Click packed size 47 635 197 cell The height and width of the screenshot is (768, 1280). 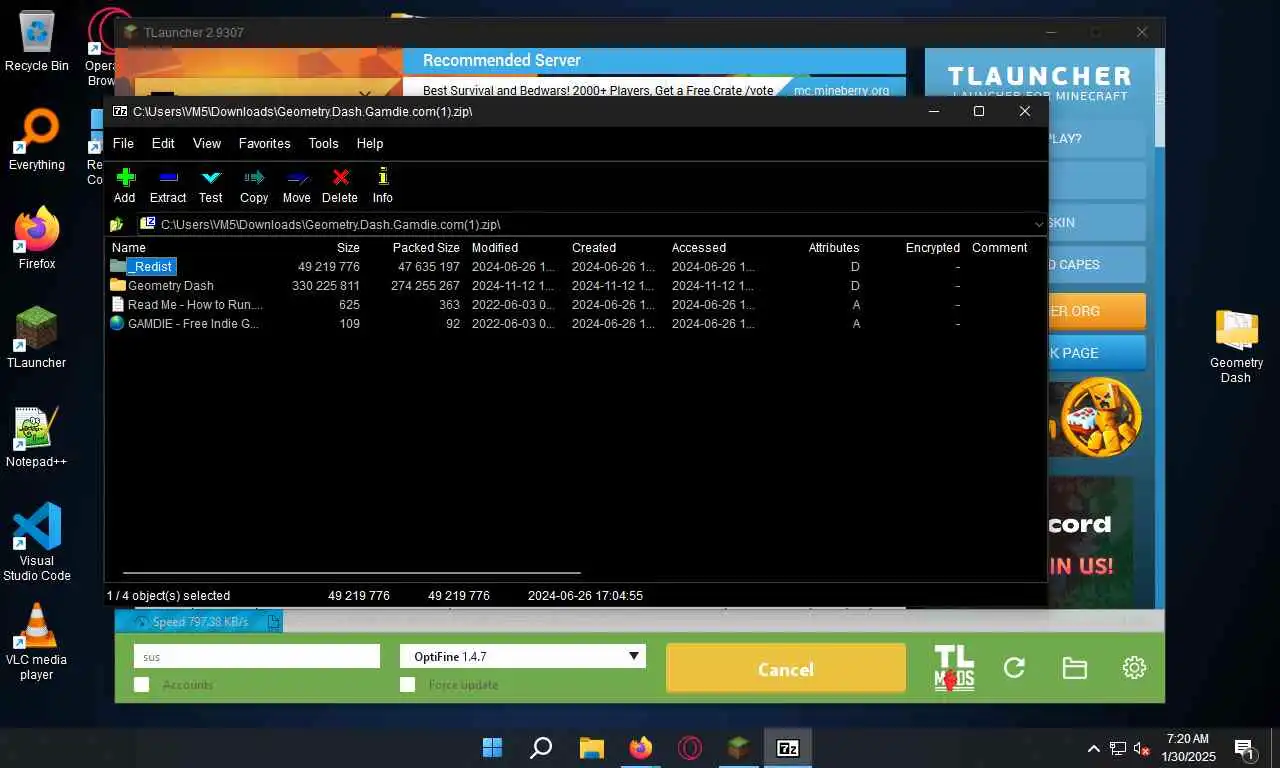coord(429,267)
